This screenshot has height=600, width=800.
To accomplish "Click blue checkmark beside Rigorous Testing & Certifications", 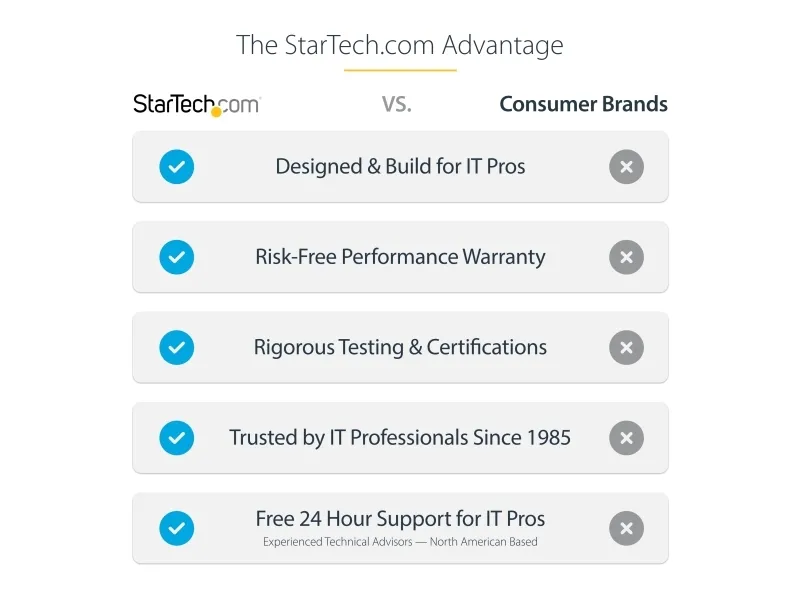I will click(x=177, y=347).
